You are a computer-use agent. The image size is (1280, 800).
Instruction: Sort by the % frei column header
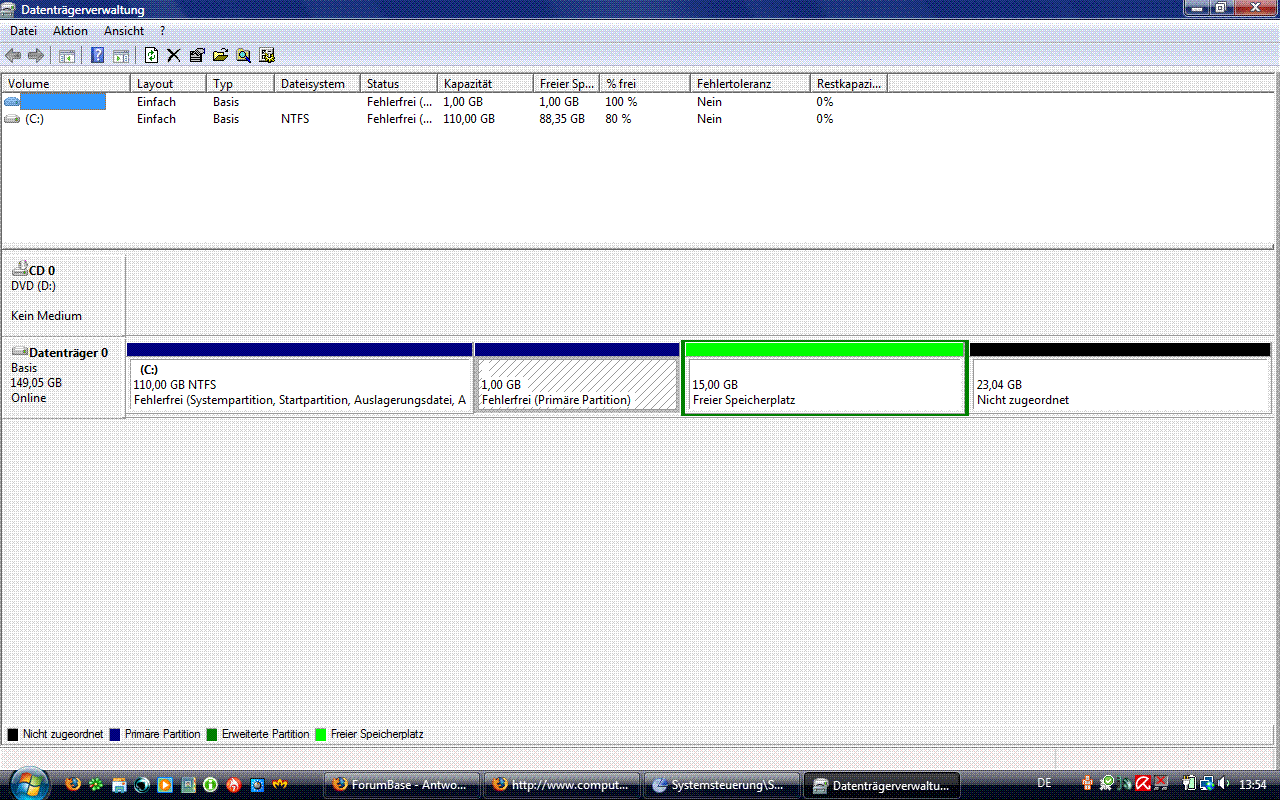[645, 84]
